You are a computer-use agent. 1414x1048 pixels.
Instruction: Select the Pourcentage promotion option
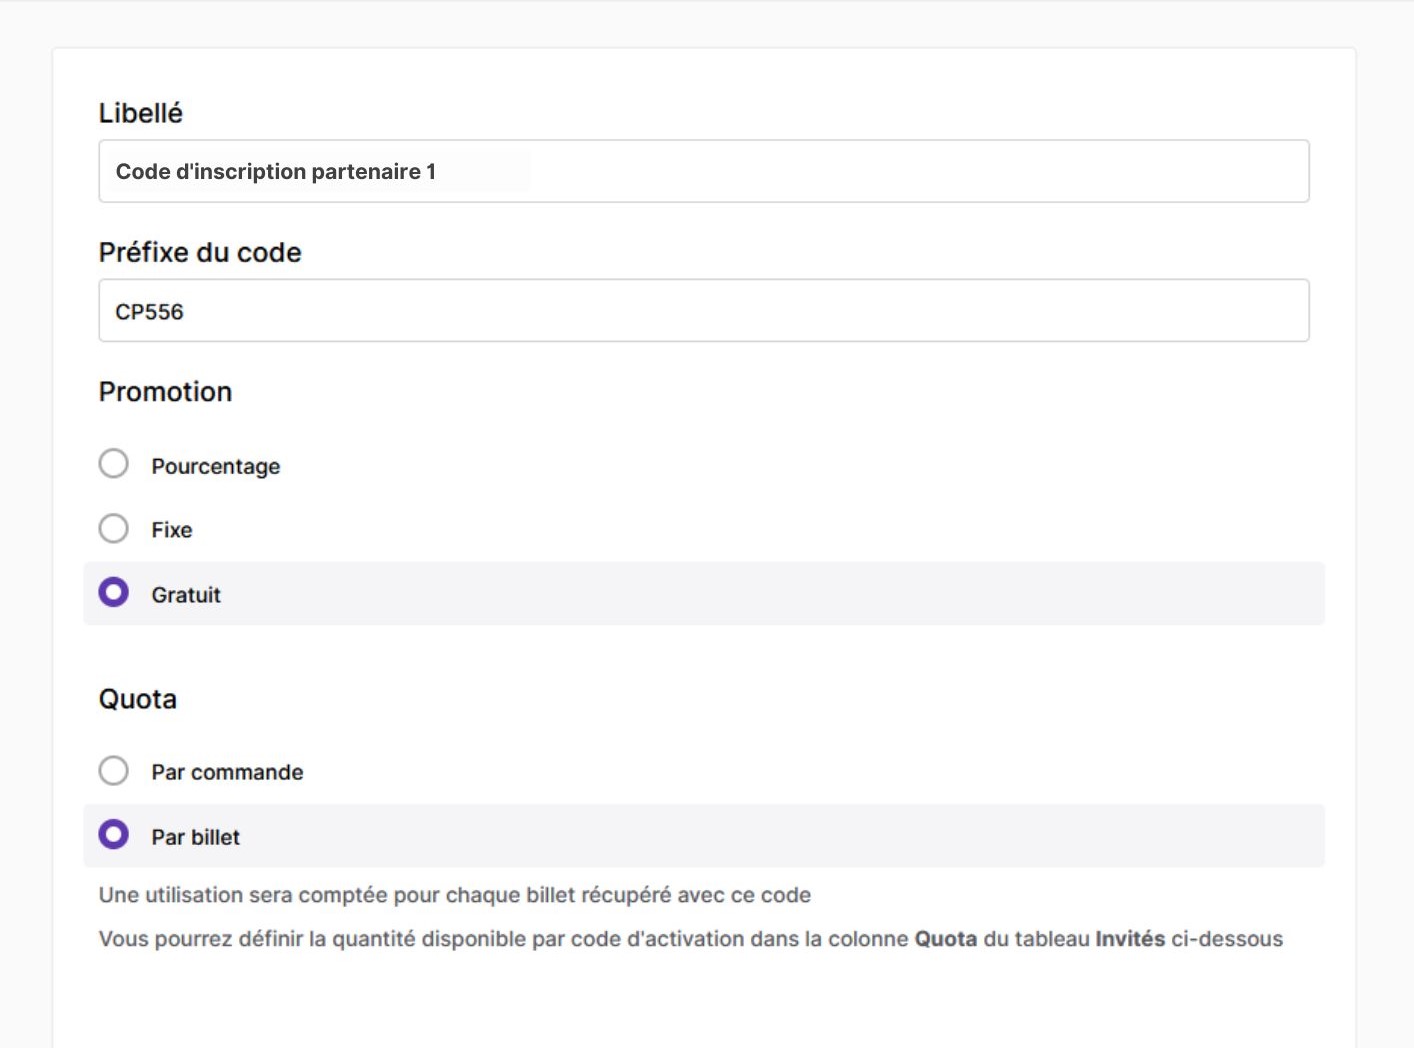coord(114,463)
